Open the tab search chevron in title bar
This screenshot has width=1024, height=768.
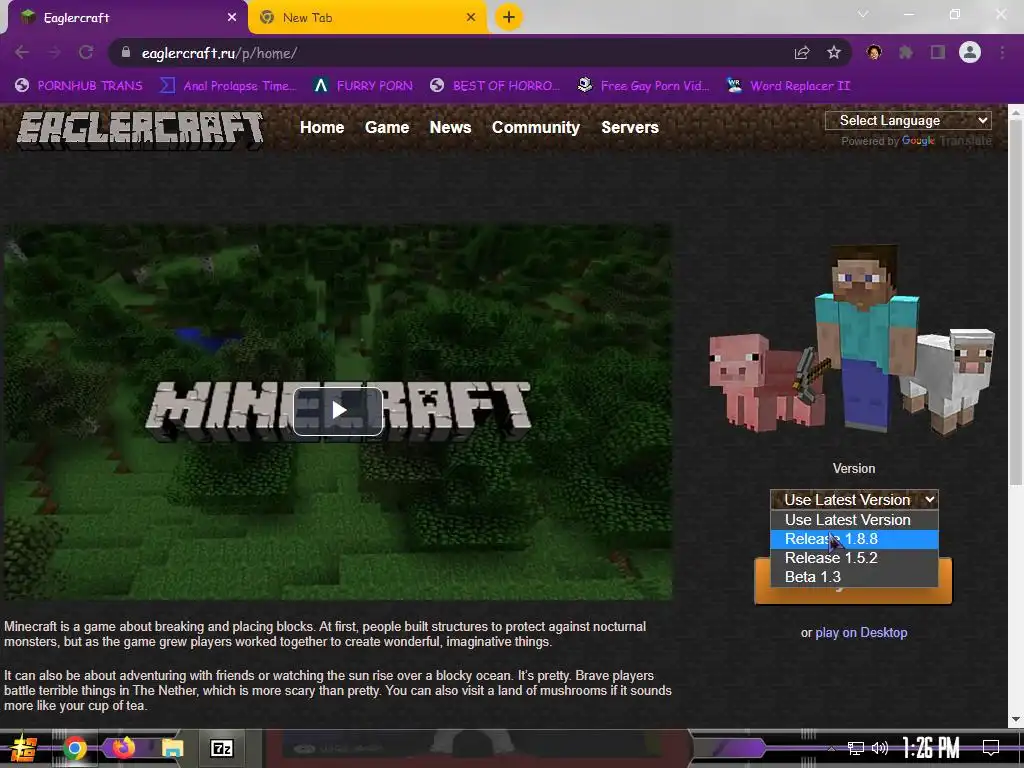(863, 14)
